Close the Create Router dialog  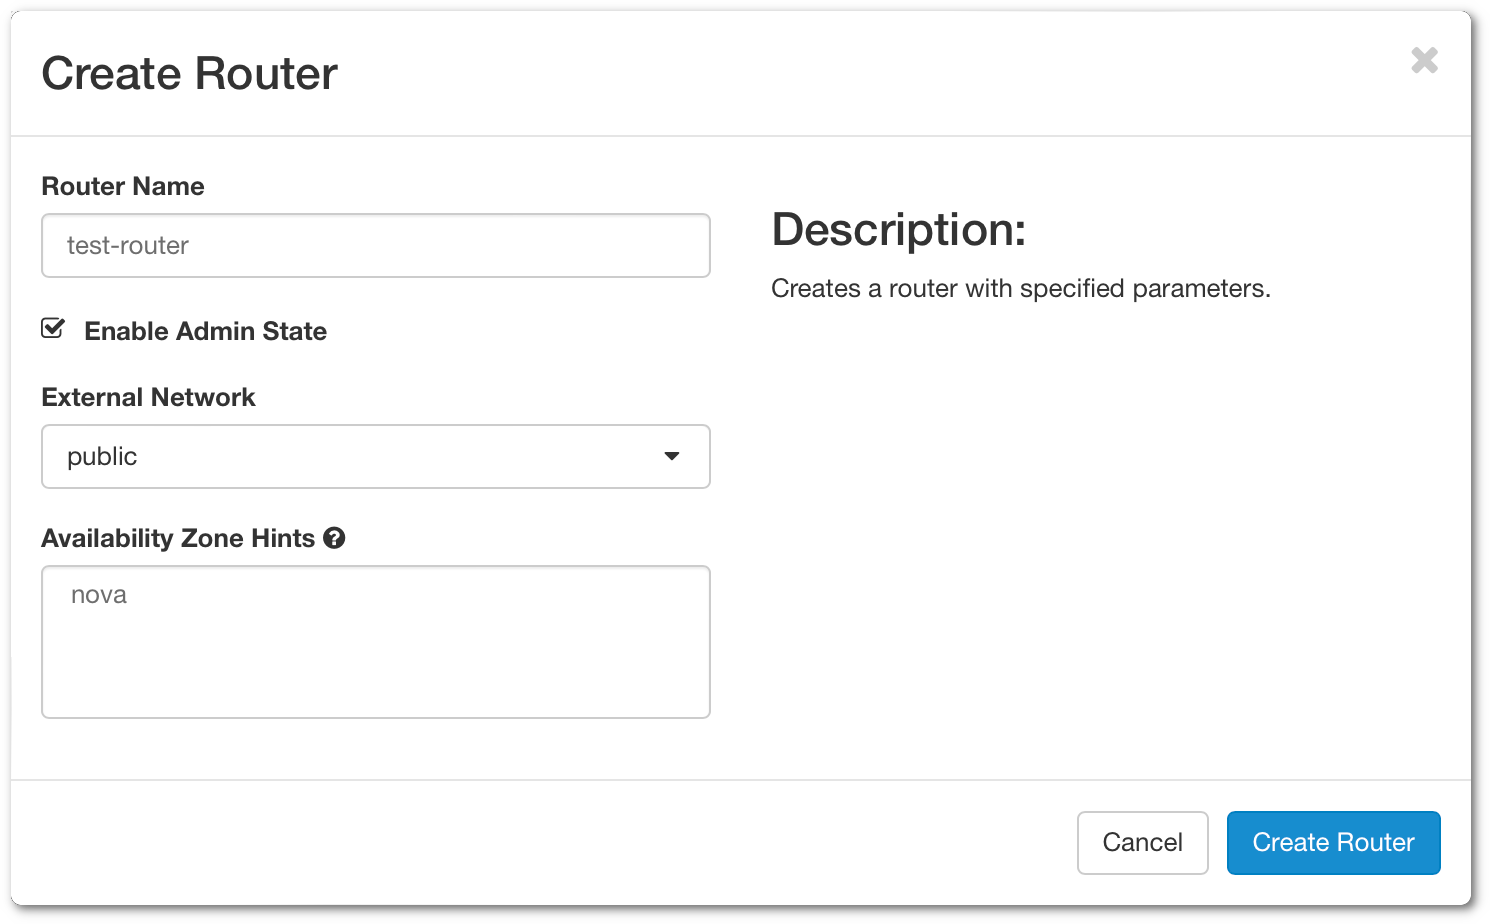pos(1424,61)
